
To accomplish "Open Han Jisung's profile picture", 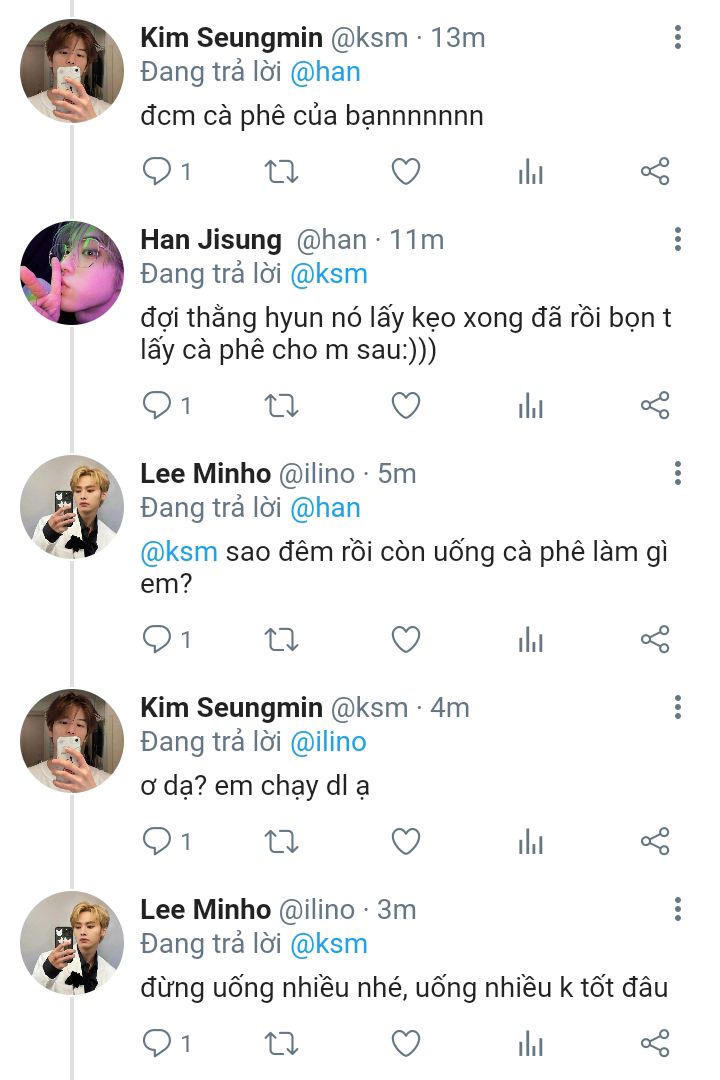I will click(x=72, y=273).
